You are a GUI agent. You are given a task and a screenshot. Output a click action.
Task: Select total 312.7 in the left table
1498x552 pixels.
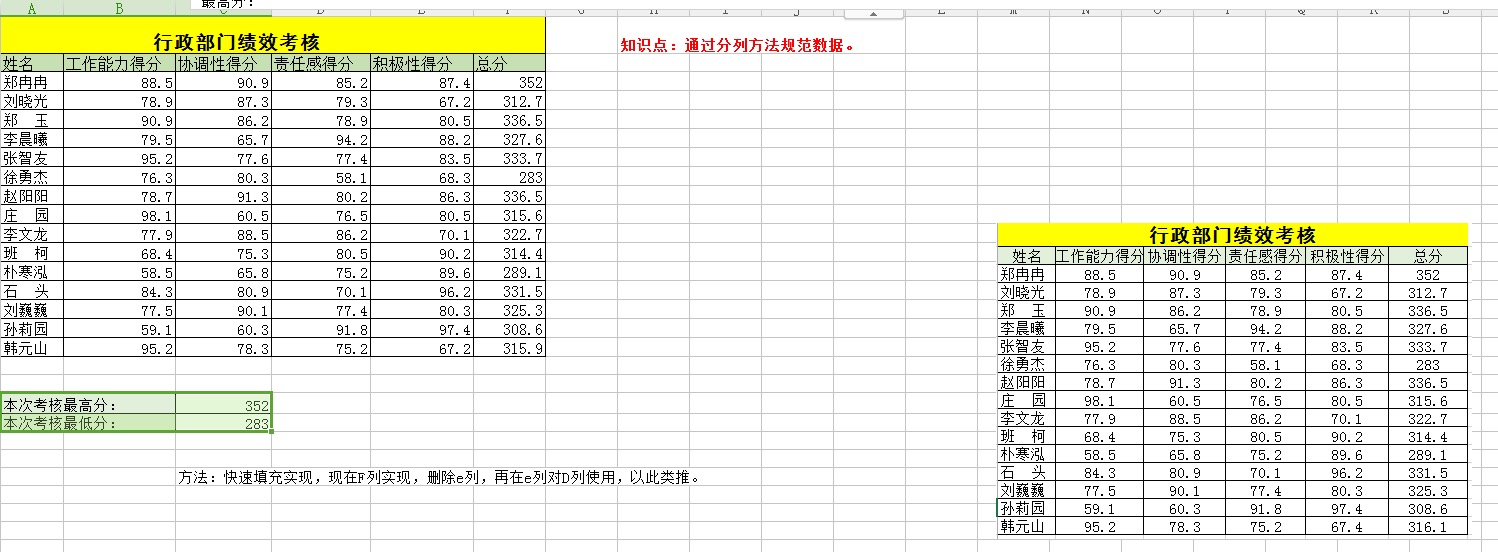click(510, 102)
